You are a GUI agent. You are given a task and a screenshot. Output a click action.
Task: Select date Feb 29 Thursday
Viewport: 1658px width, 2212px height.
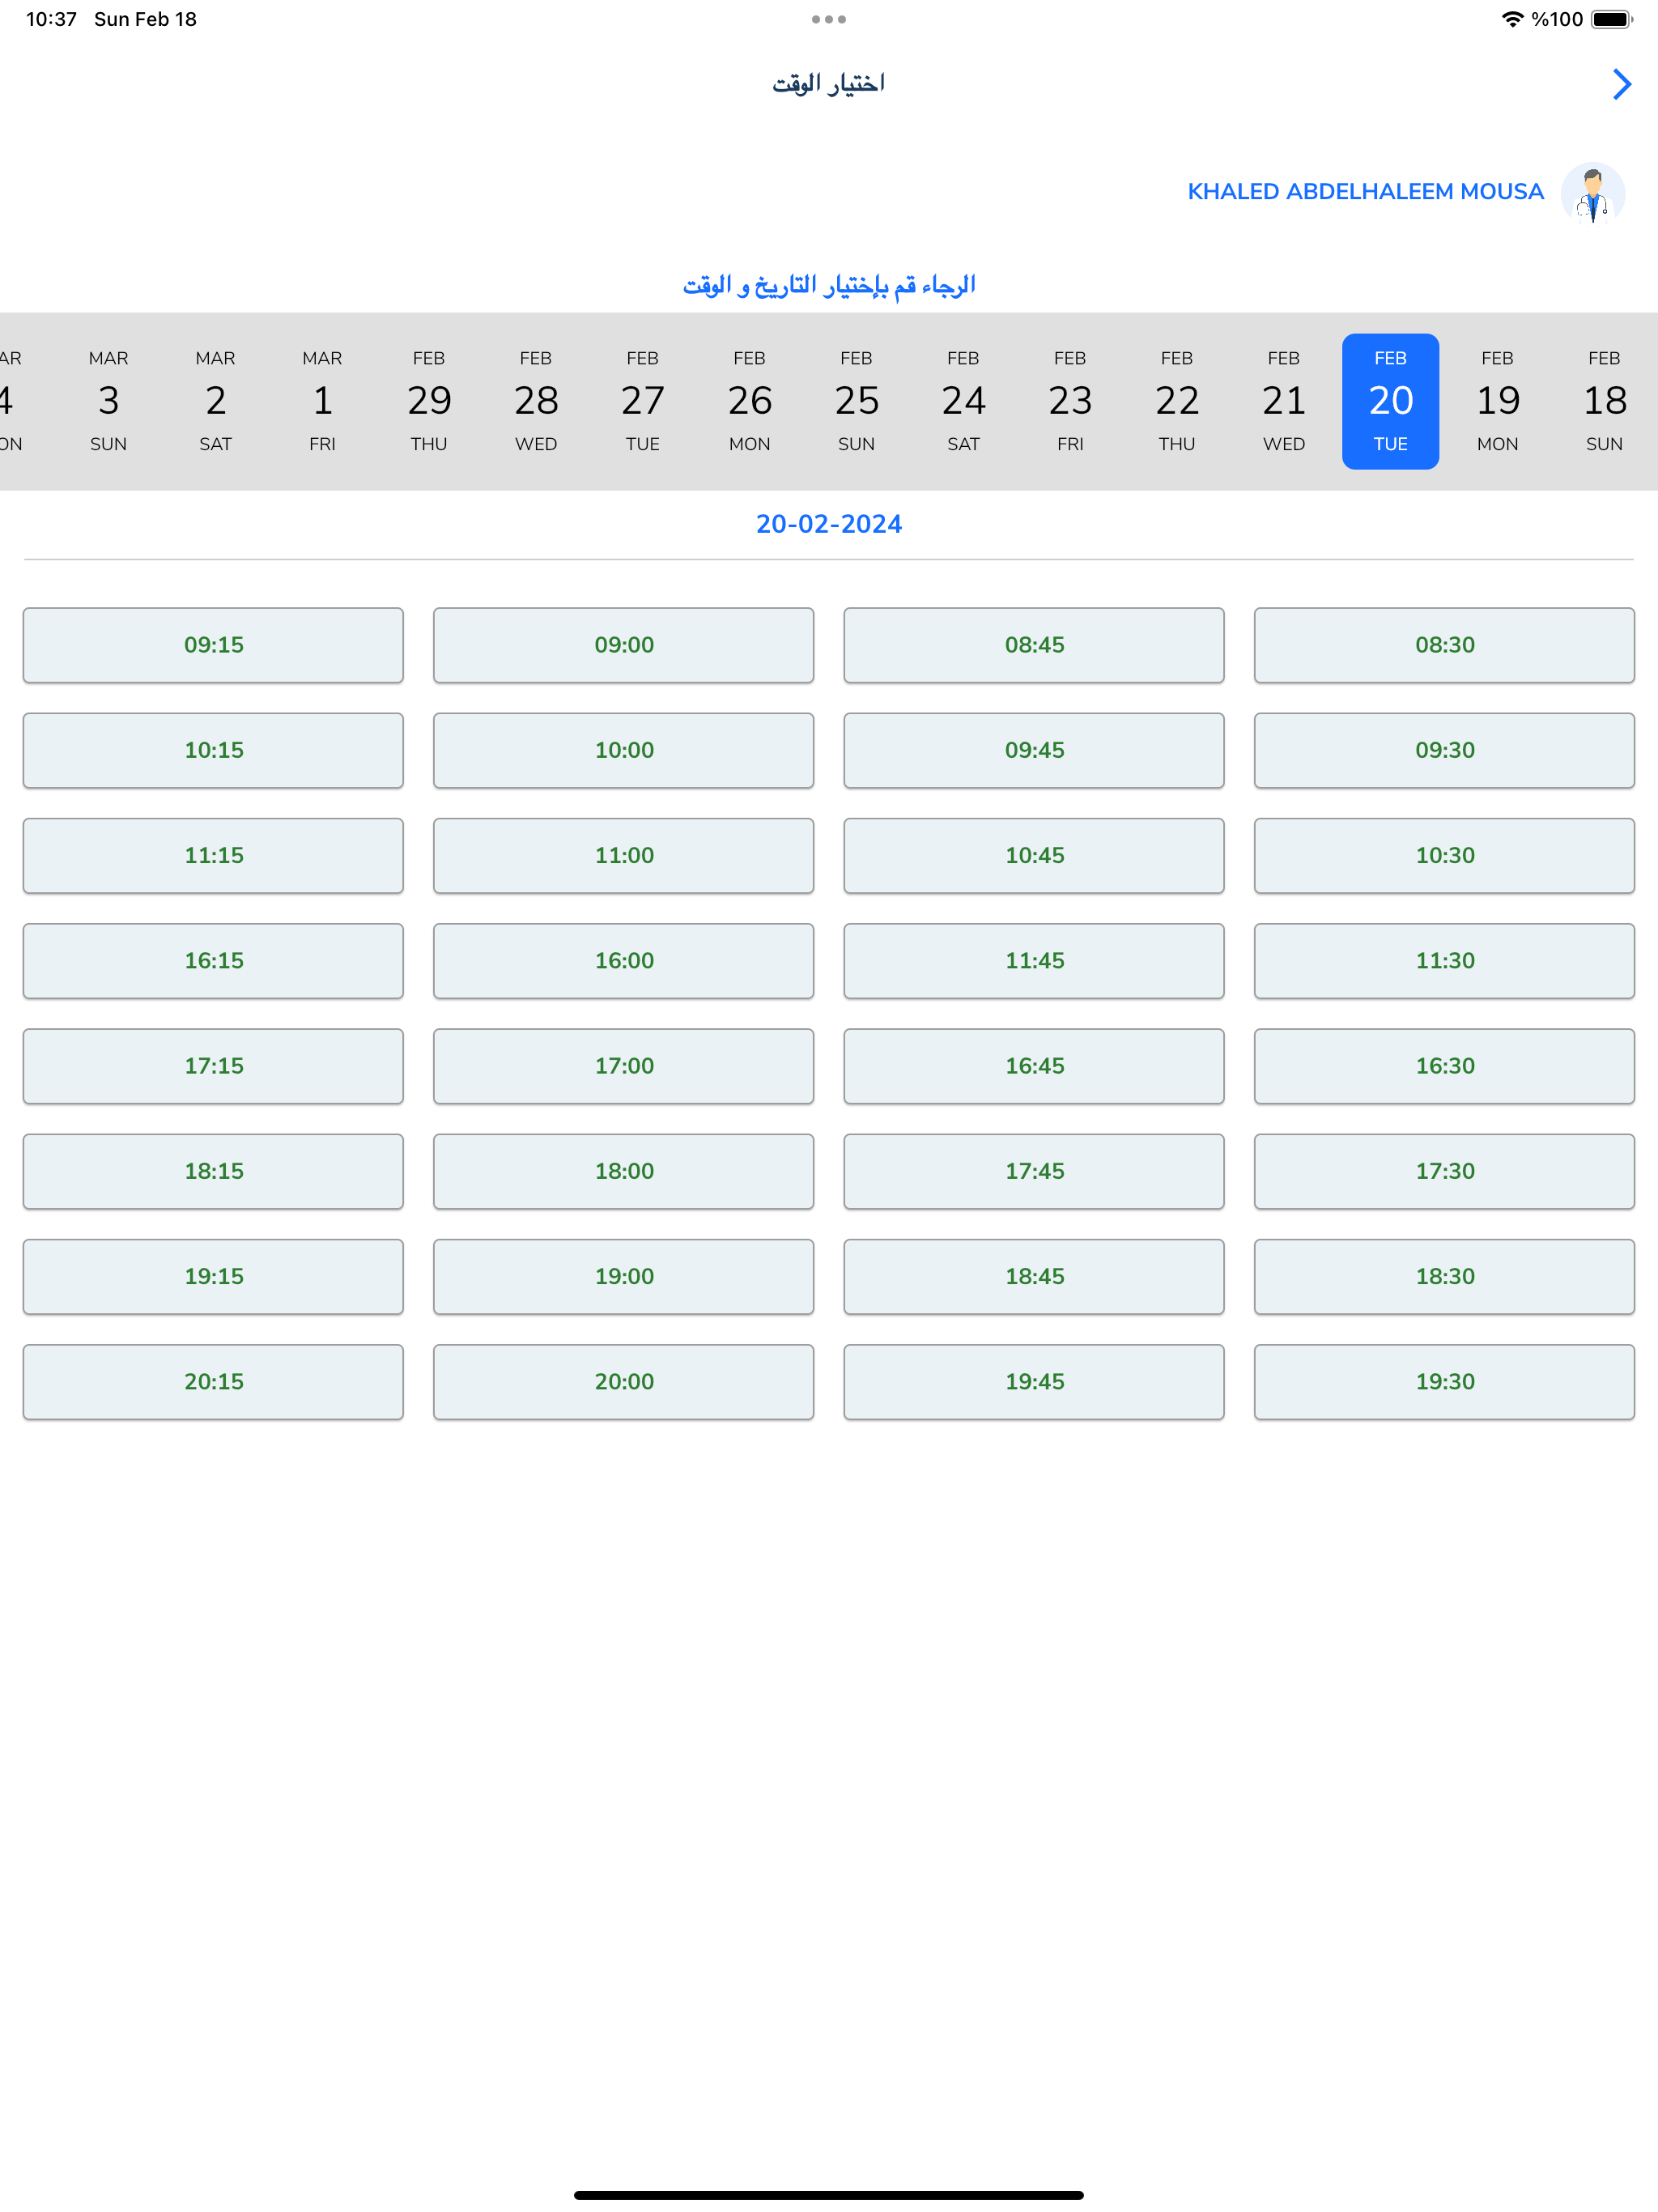[429, 401]
